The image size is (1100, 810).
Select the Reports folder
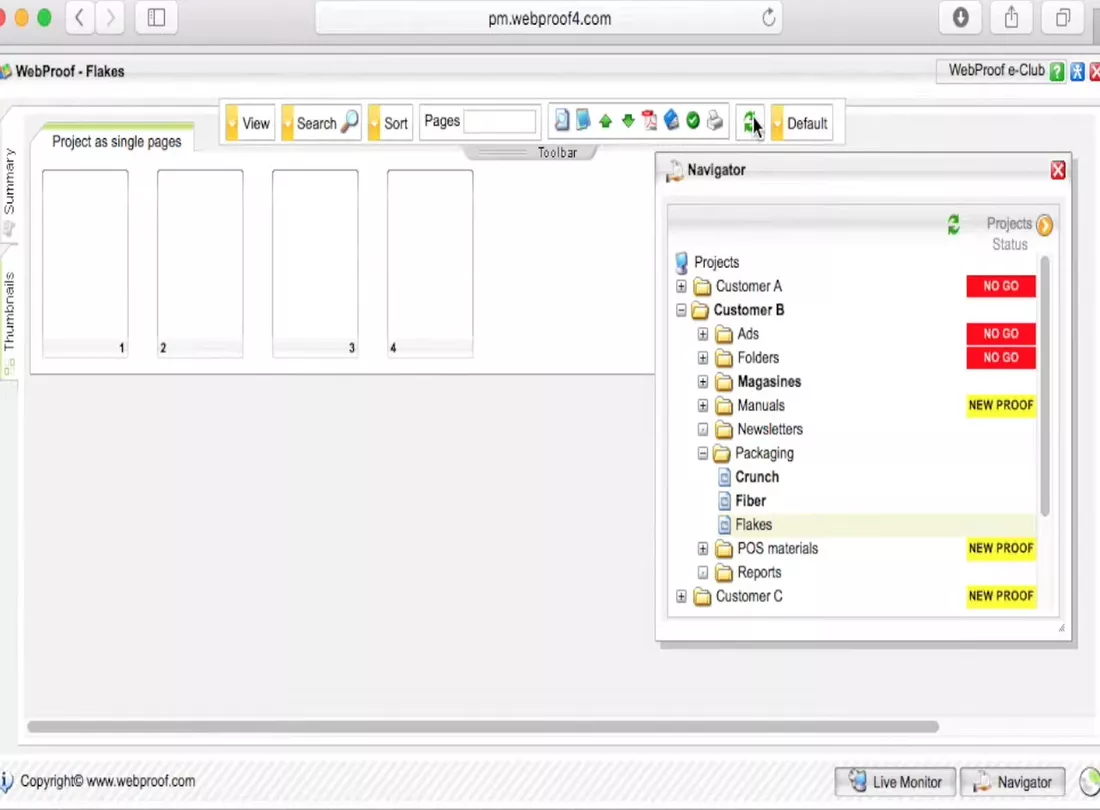tap(759, 572)
